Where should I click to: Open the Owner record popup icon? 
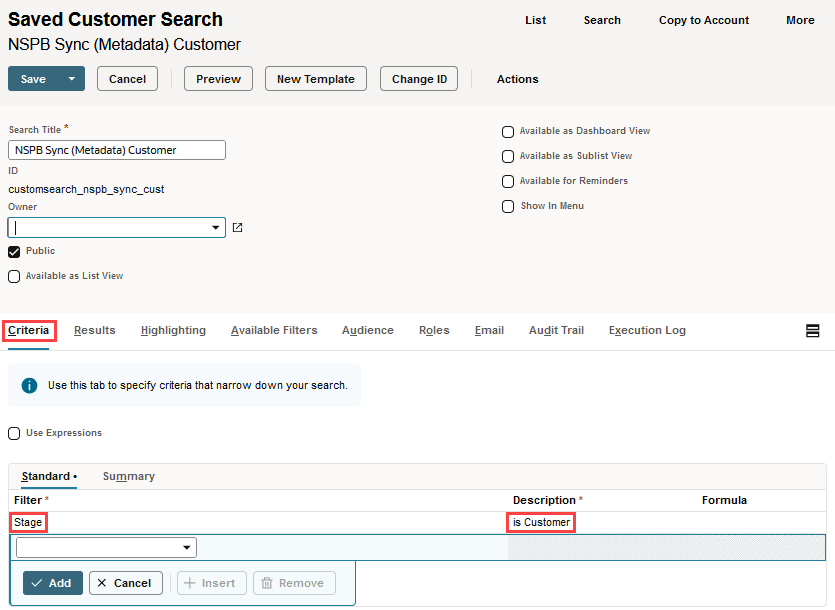pos(238,228)
